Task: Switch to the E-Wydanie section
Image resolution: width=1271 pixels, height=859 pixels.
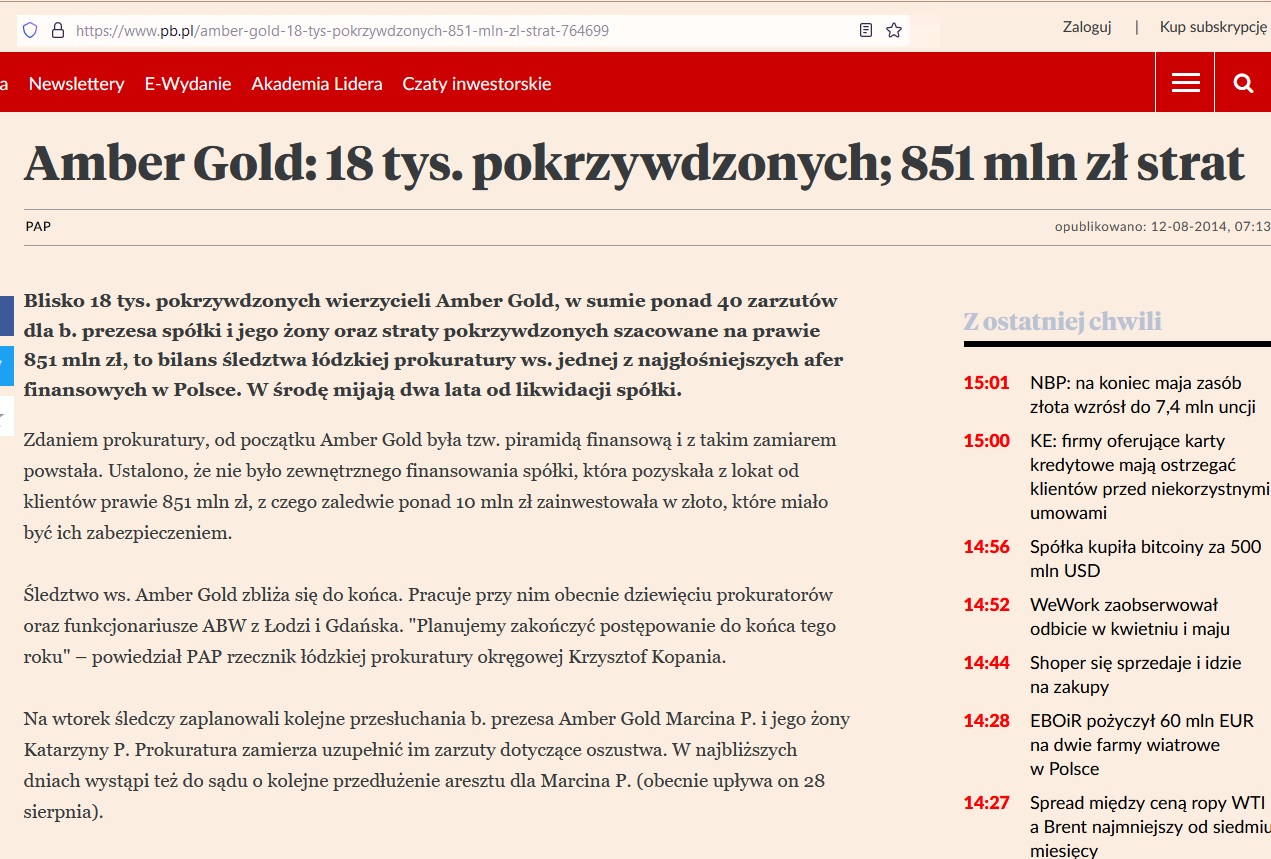Action: click(x=187, y=84)
